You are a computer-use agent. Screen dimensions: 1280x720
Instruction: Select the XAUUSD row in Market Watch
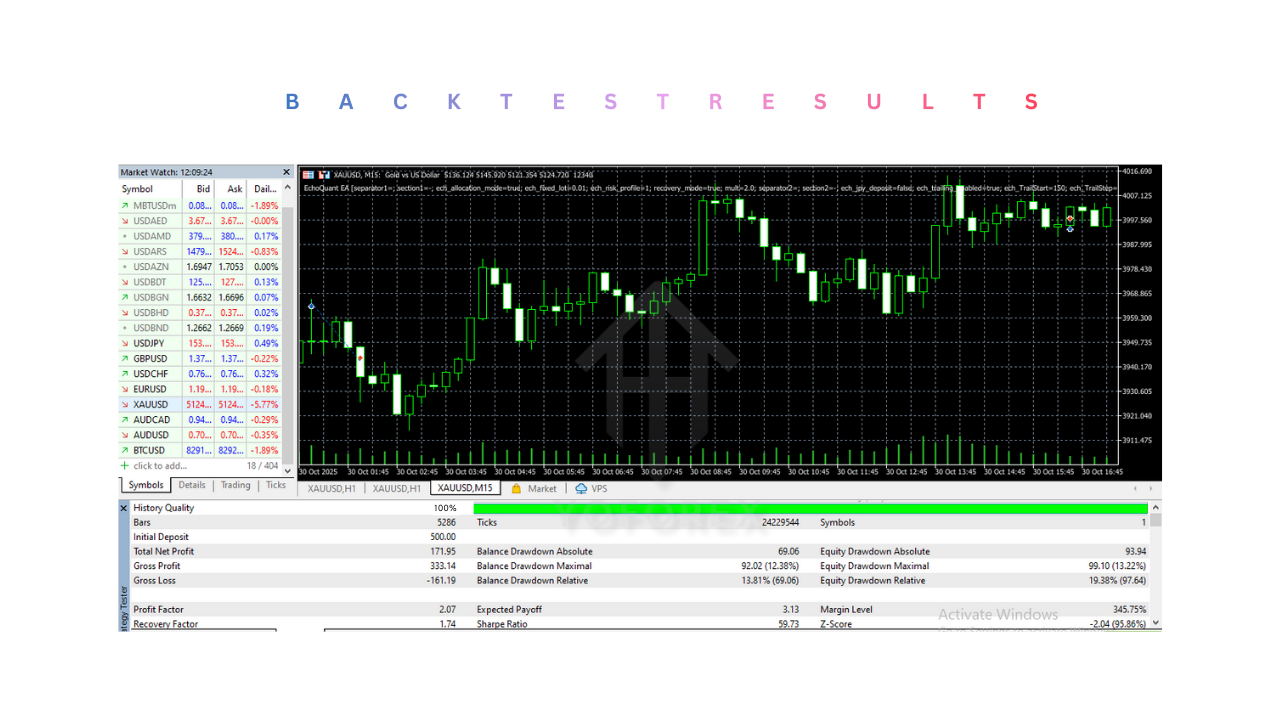tap(150, 404)
